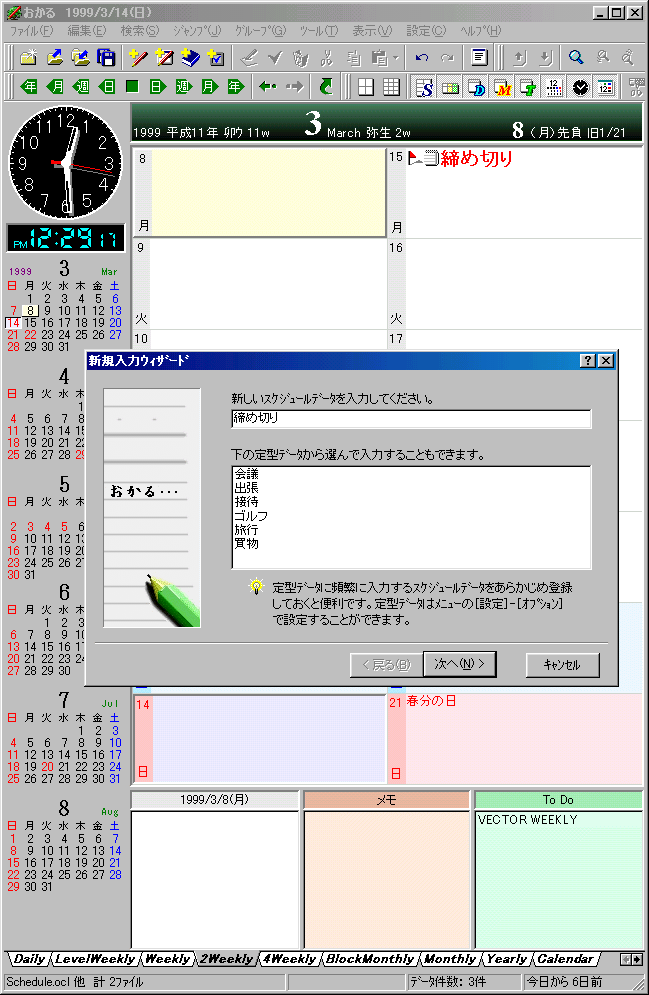Screen dimensions: 649x995
Task: Open the 表示(V) menu
Action: (372, 30)
